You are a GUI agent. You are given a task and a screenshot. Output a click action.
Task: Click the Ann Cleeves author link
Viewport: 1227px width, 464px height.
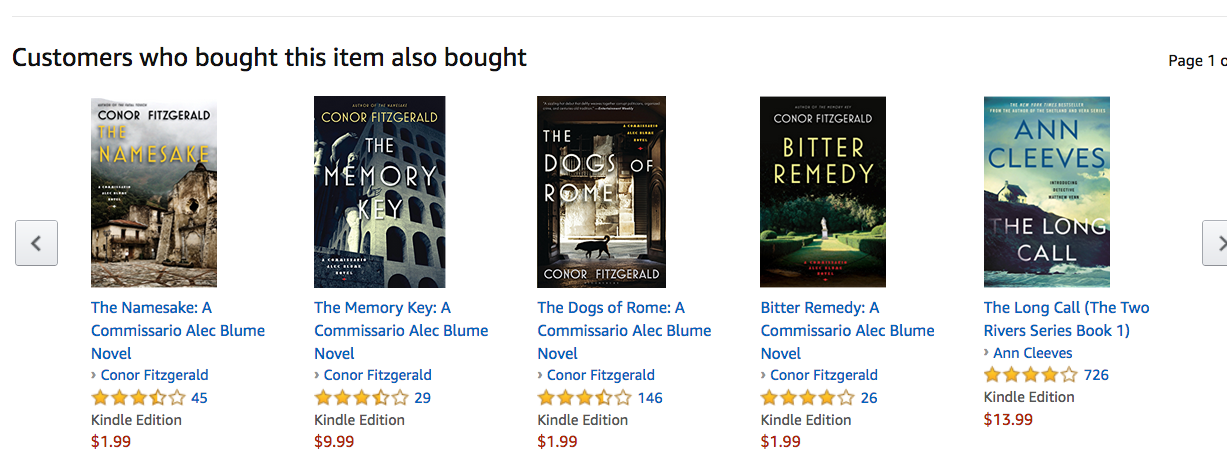1033,353
